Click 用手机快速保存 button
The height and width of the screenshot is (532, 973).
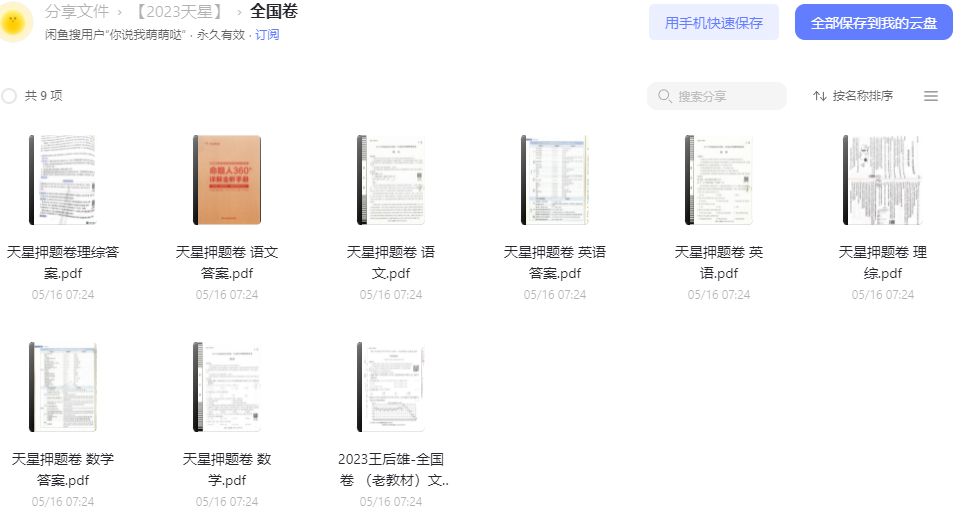coord(714,22)
